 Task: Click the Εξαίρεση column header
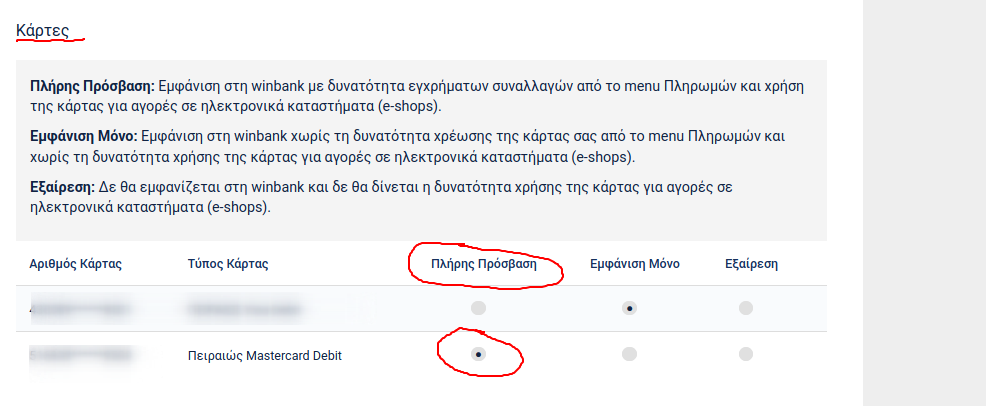coord(751,264)
